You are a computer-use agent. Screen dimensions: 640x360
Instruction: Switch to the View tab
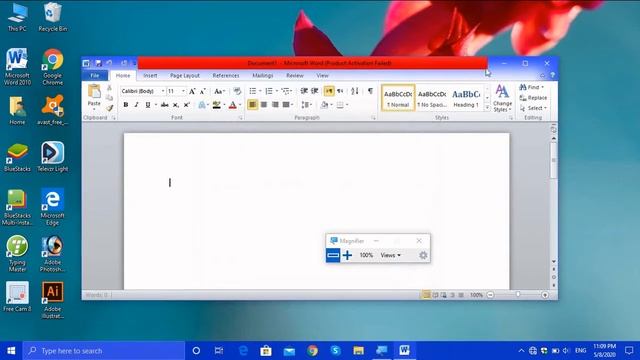tap(322, 76)
